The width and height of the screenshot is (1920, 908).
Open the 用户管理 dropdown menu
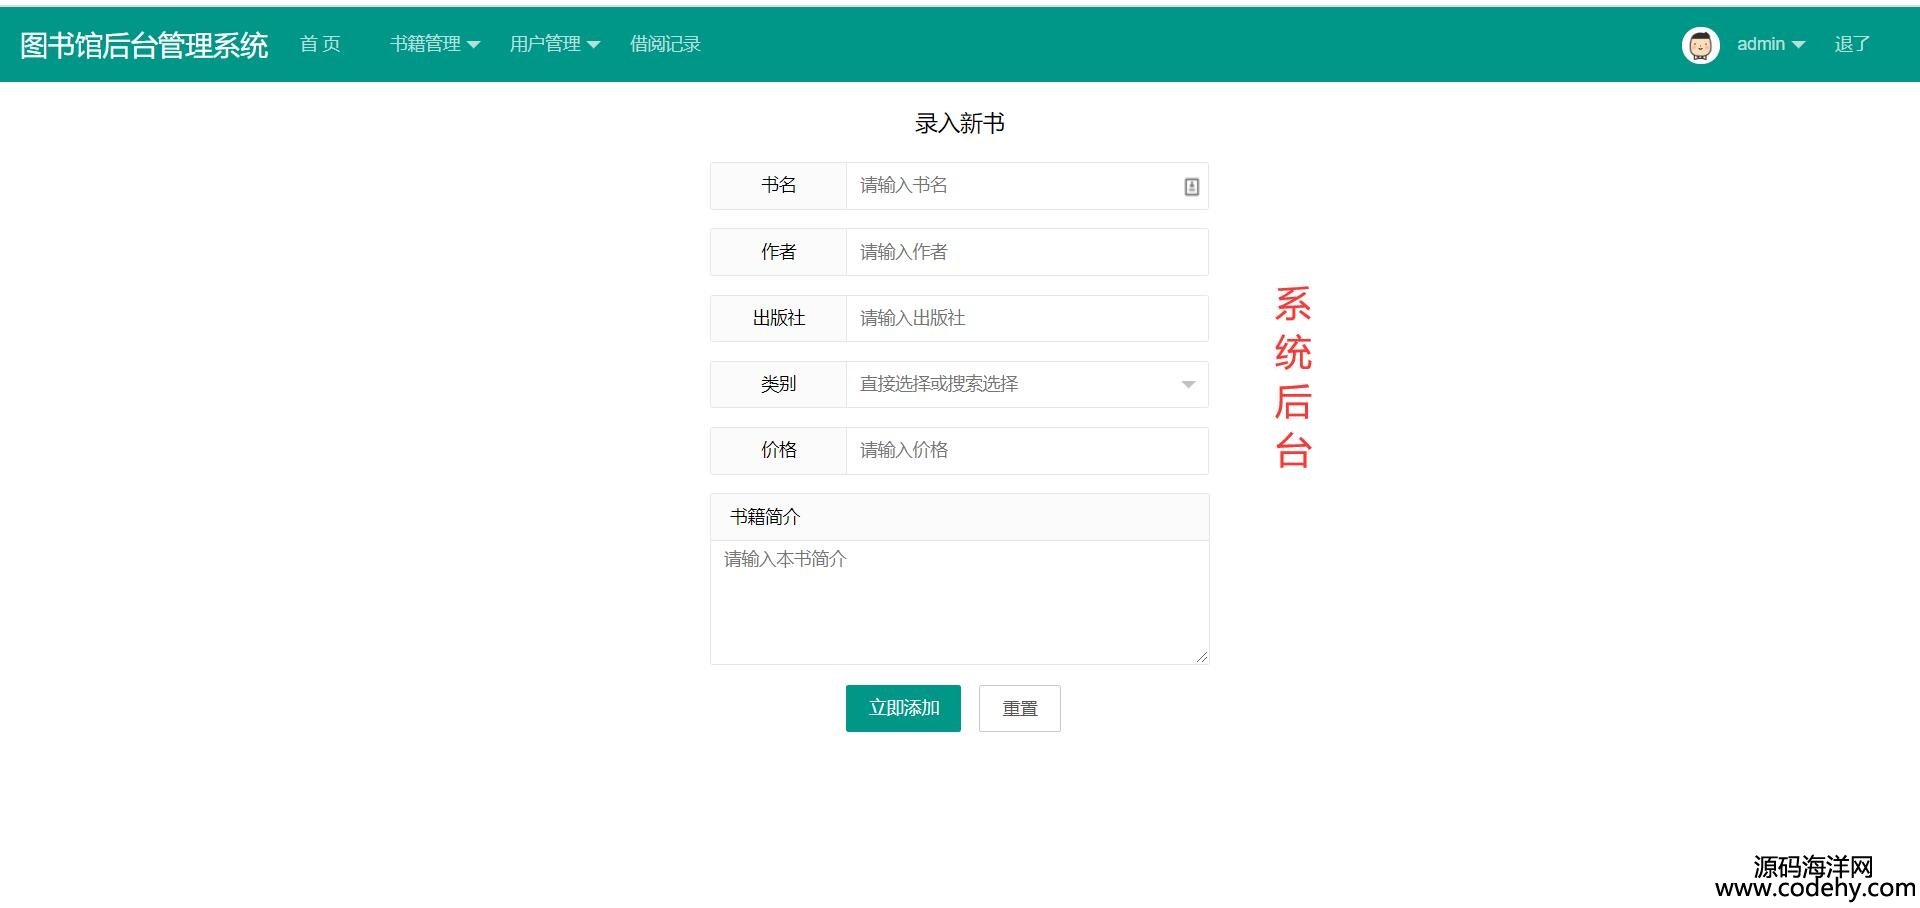pos(555,44)
